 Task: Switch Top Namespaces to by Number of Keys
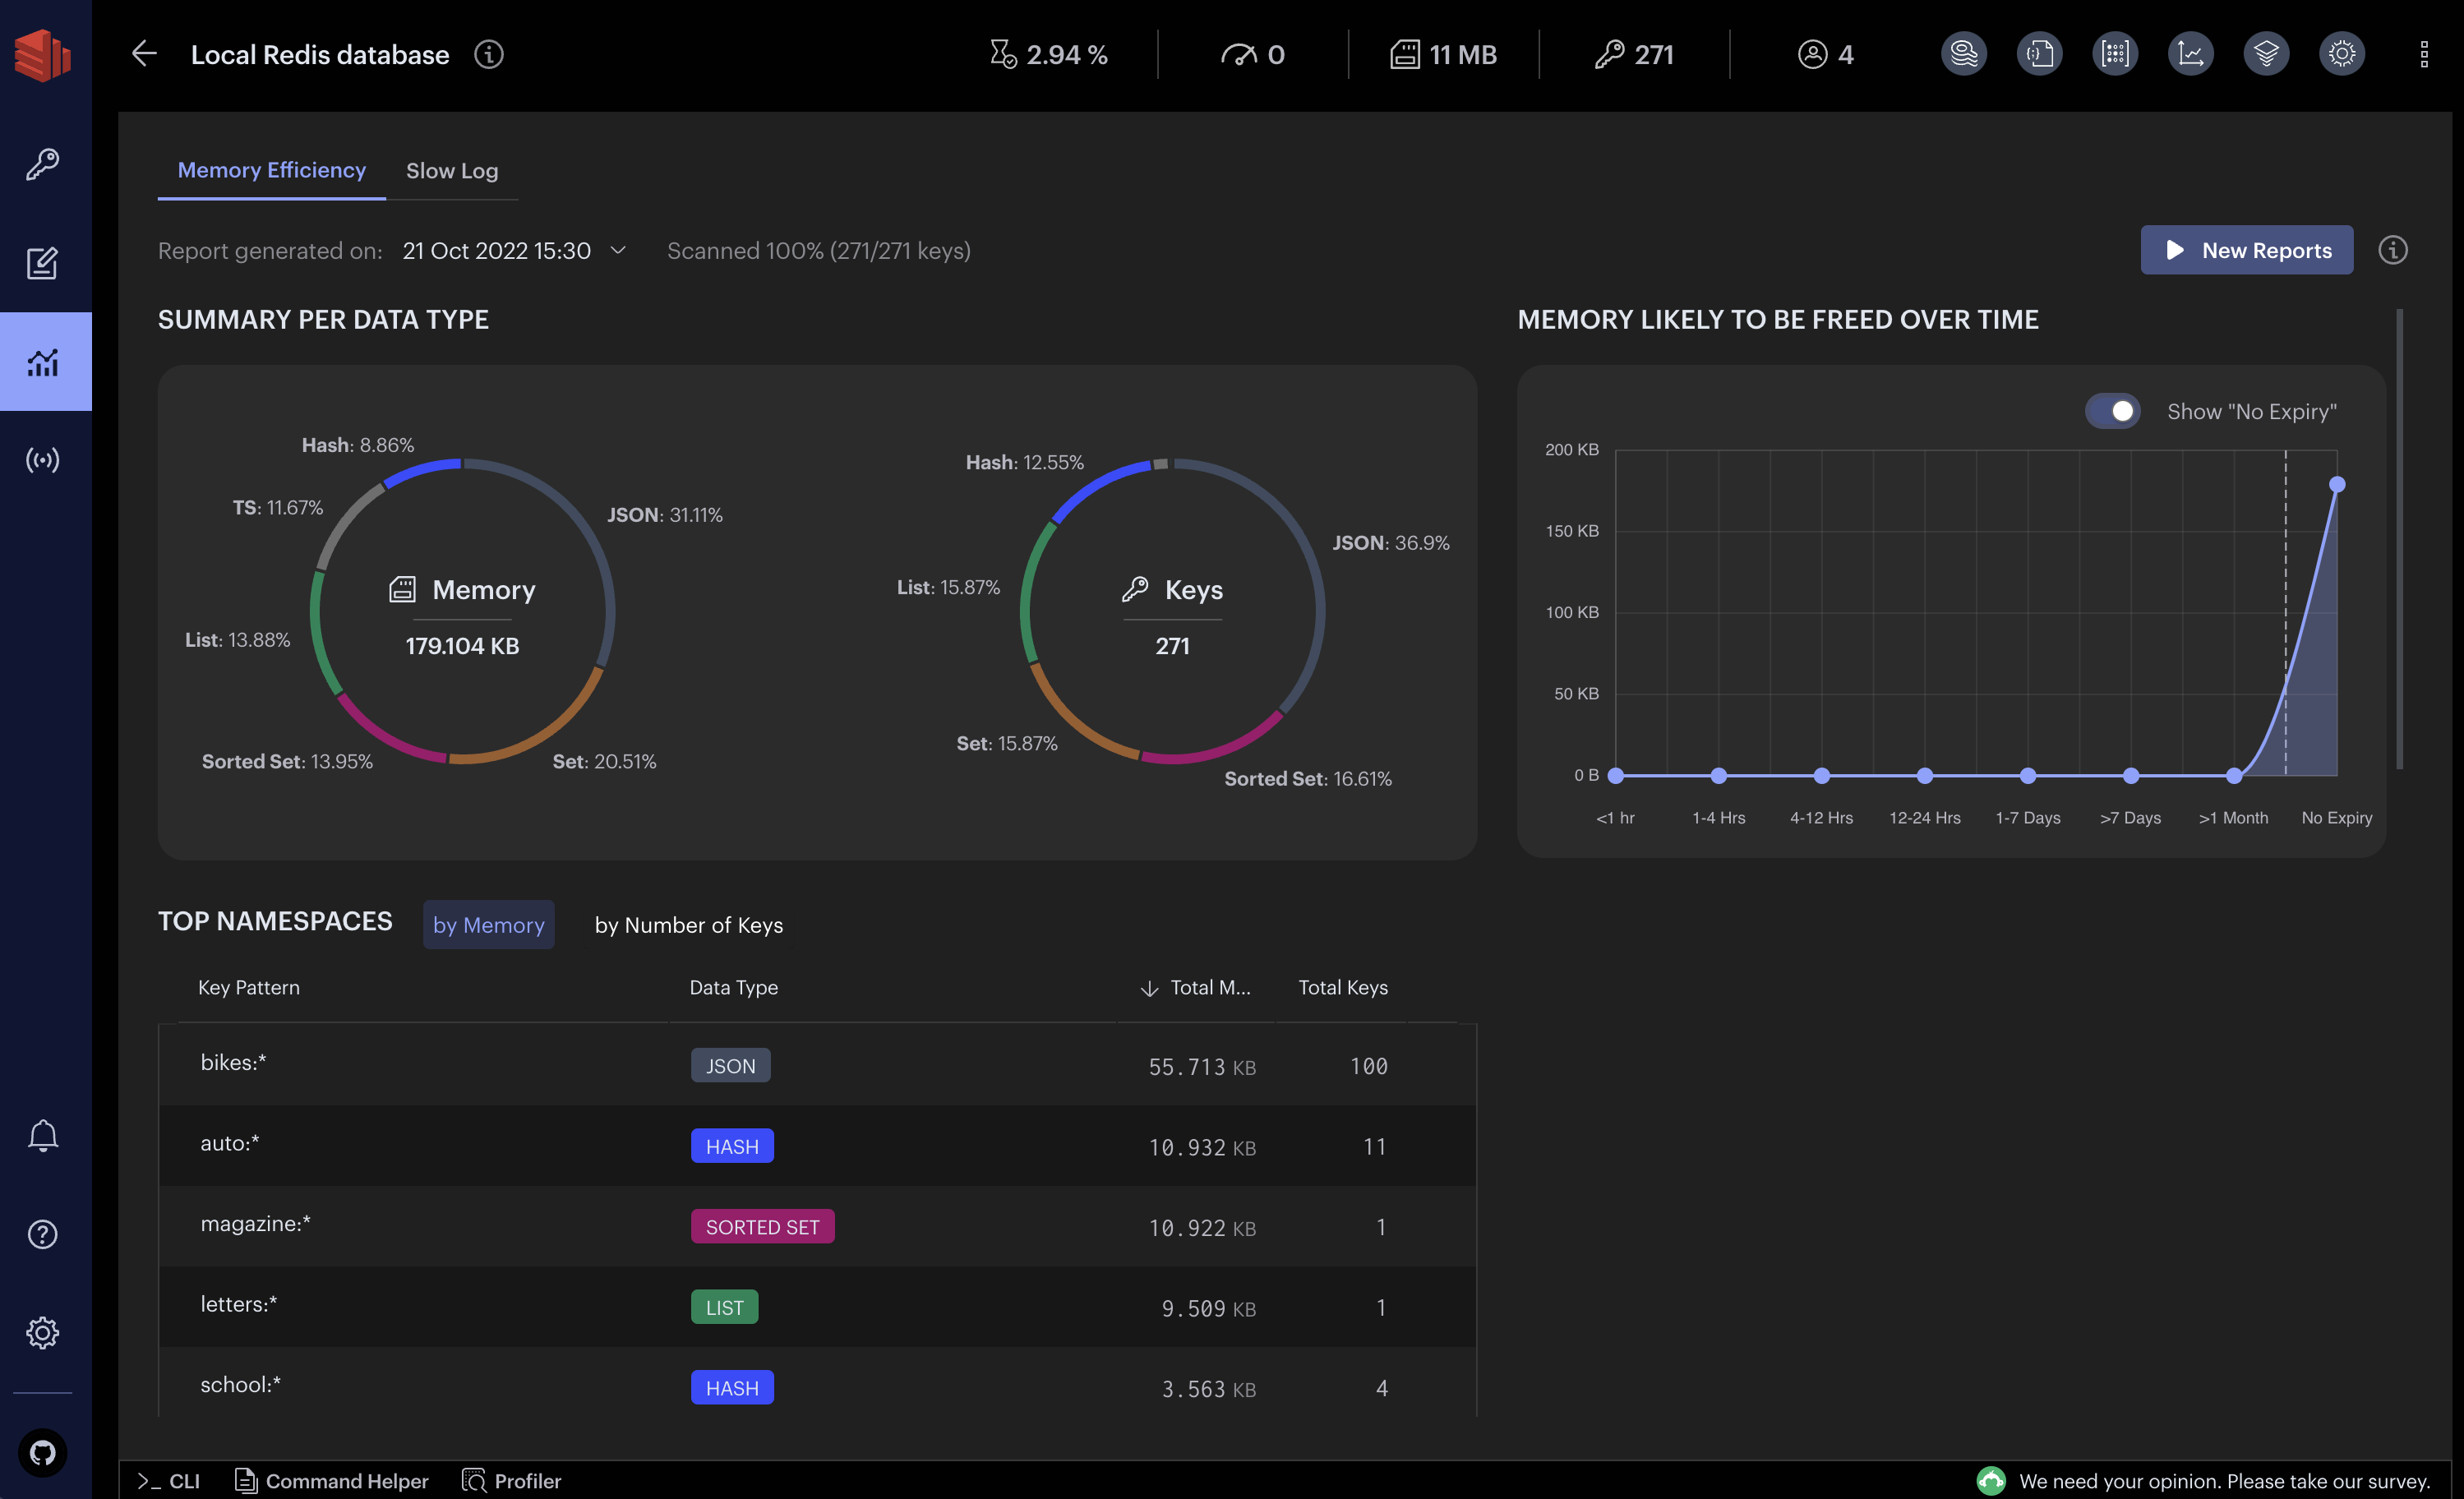[688, 924]
